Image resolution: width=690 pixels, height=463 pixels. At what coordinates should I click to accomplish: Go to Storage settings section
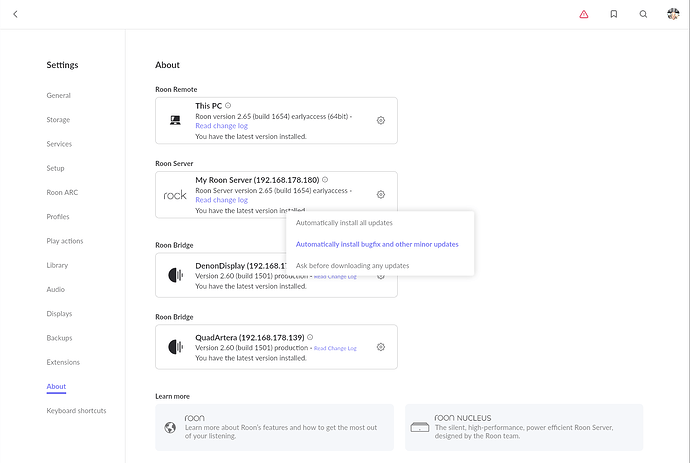(58, 120)
